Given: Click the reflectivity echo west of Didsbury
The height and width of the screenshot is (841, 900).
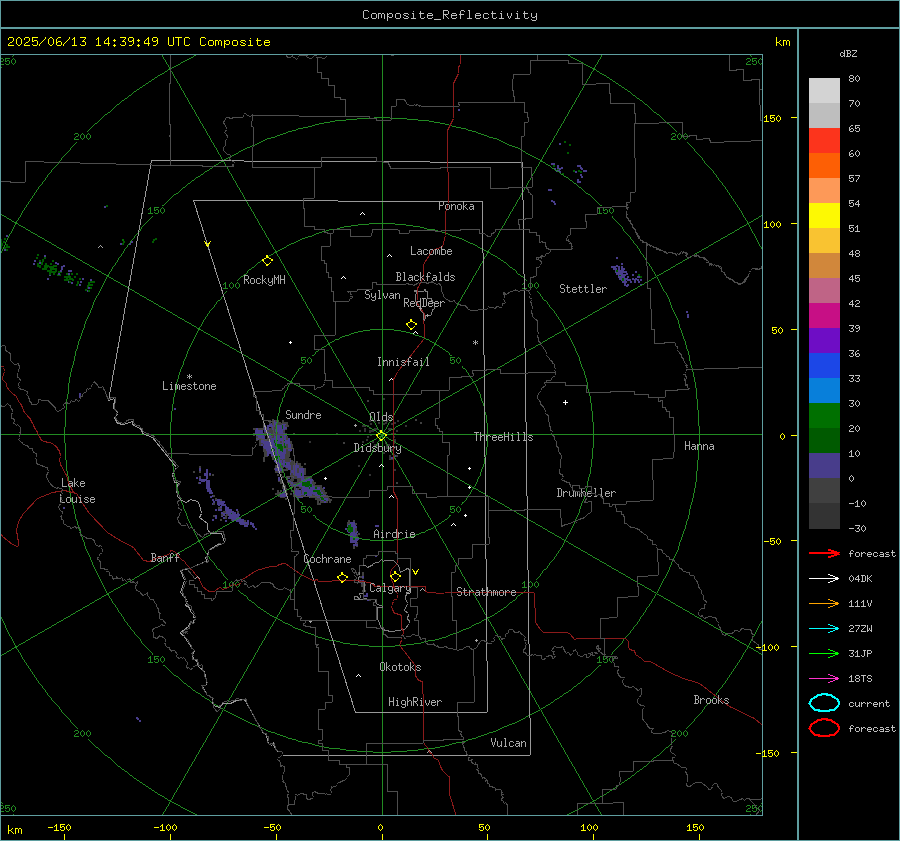Looking at the screenshot, I should (x=292, y=463).
